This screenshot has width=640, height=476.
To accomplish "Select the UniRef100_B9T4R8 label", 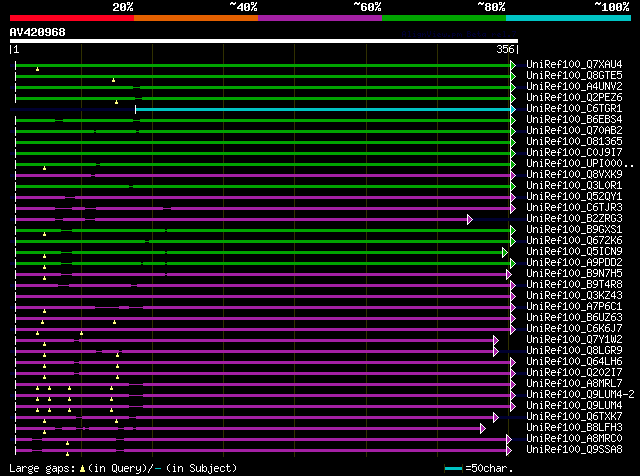I will 574,285.
